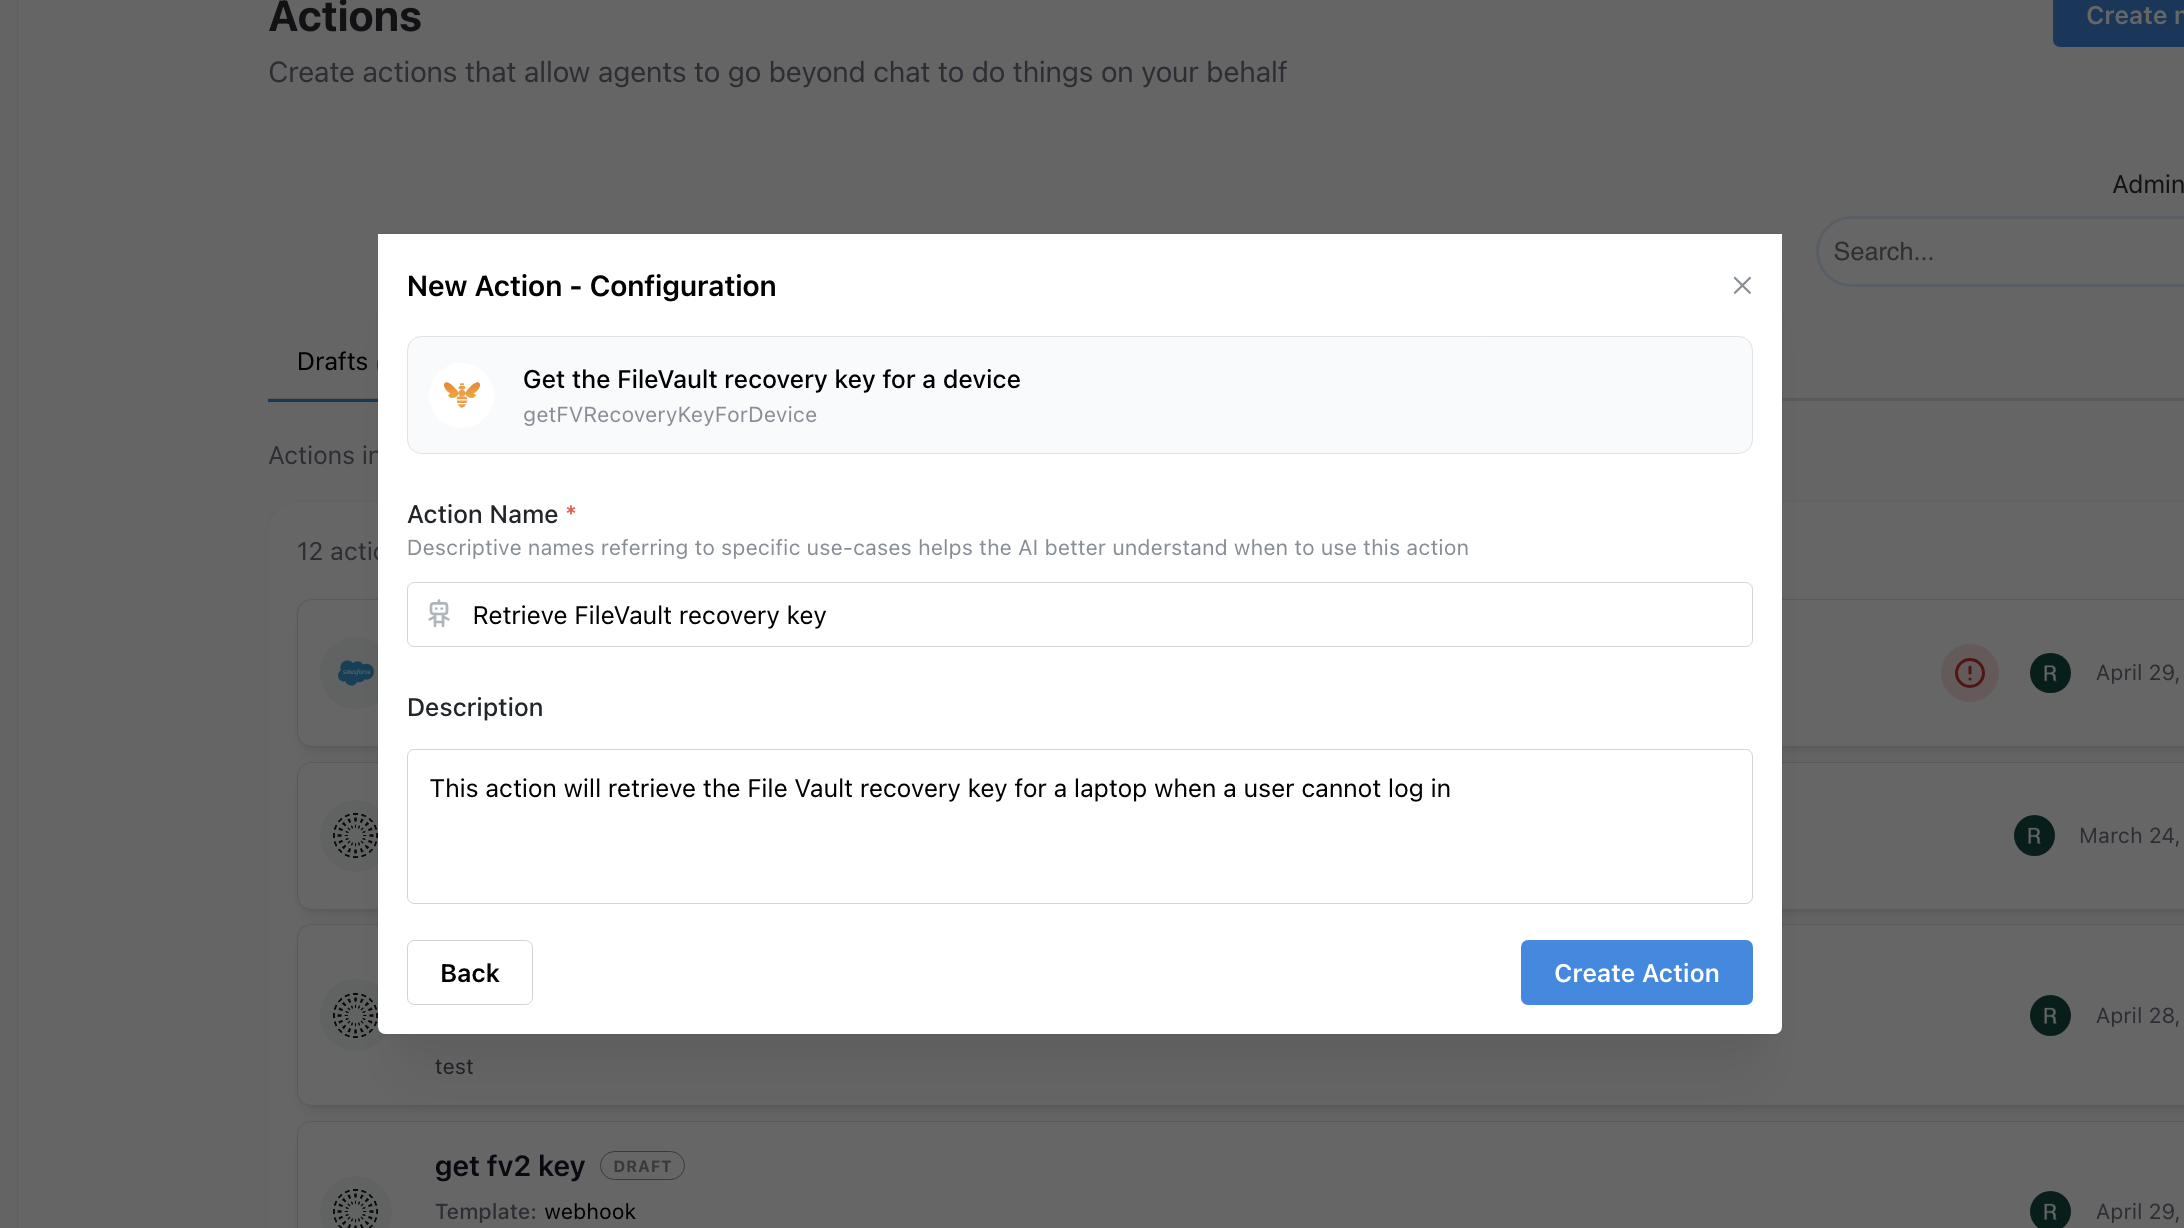This screenshot has width=2184, height=1228.
Task: Click the Action Name text input
Action: (1079, 615)
